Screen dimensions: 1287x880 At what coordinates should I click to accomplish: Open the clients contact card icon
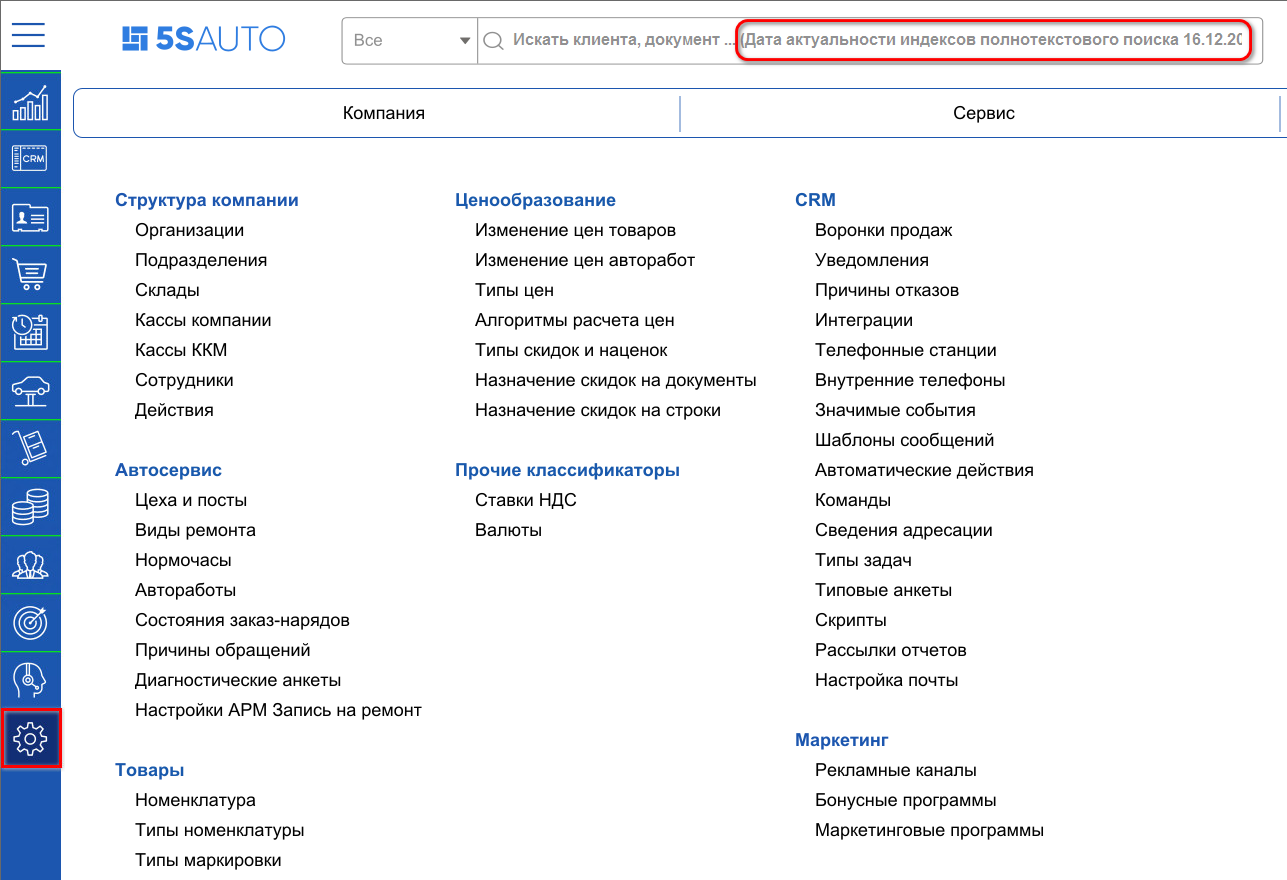click(30, 216)
